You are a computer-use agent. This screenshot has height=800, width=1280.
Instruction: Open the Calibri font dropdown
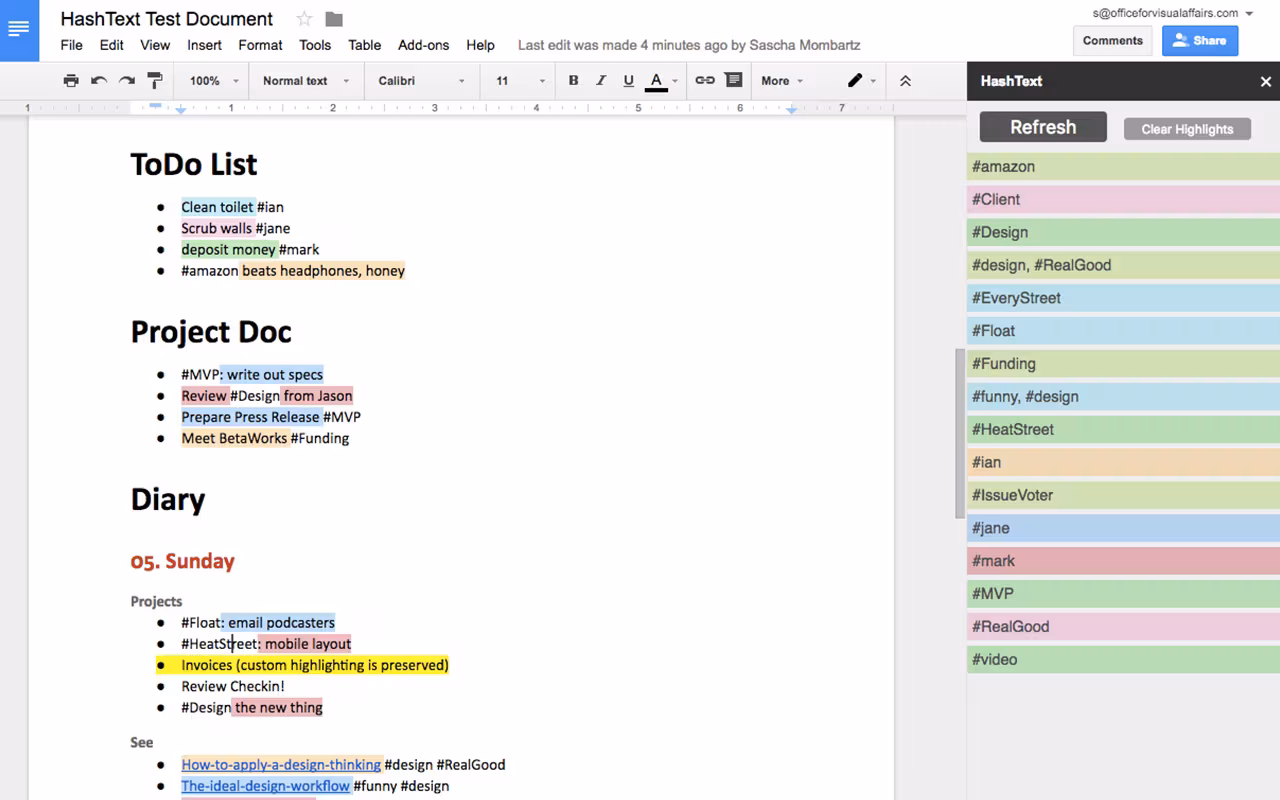(421, 81)
